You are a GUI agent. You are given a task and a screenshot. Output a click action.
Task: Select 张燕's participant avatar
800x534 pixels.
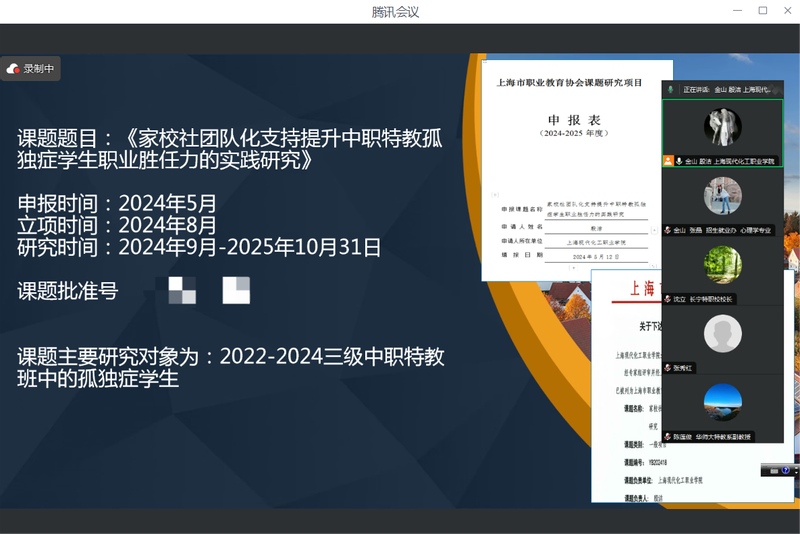tap(722, 195)
